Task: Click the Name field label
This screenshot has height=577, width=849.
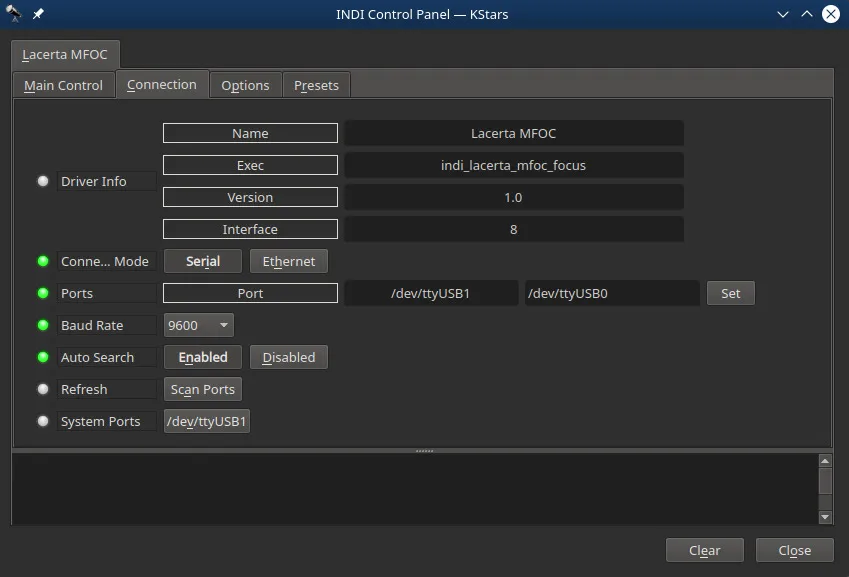Action: click(x=250, y=133)
